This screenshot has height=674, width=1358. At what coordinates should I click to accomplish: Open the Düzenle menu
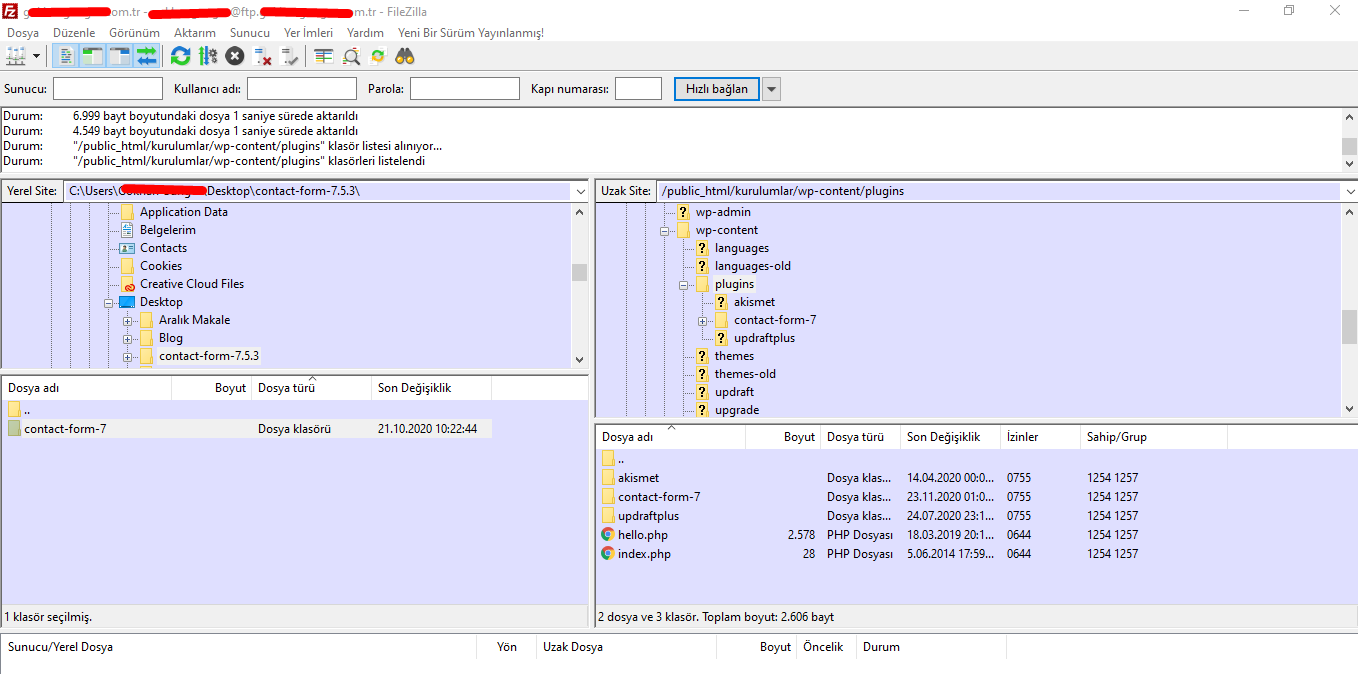point(75,33)
